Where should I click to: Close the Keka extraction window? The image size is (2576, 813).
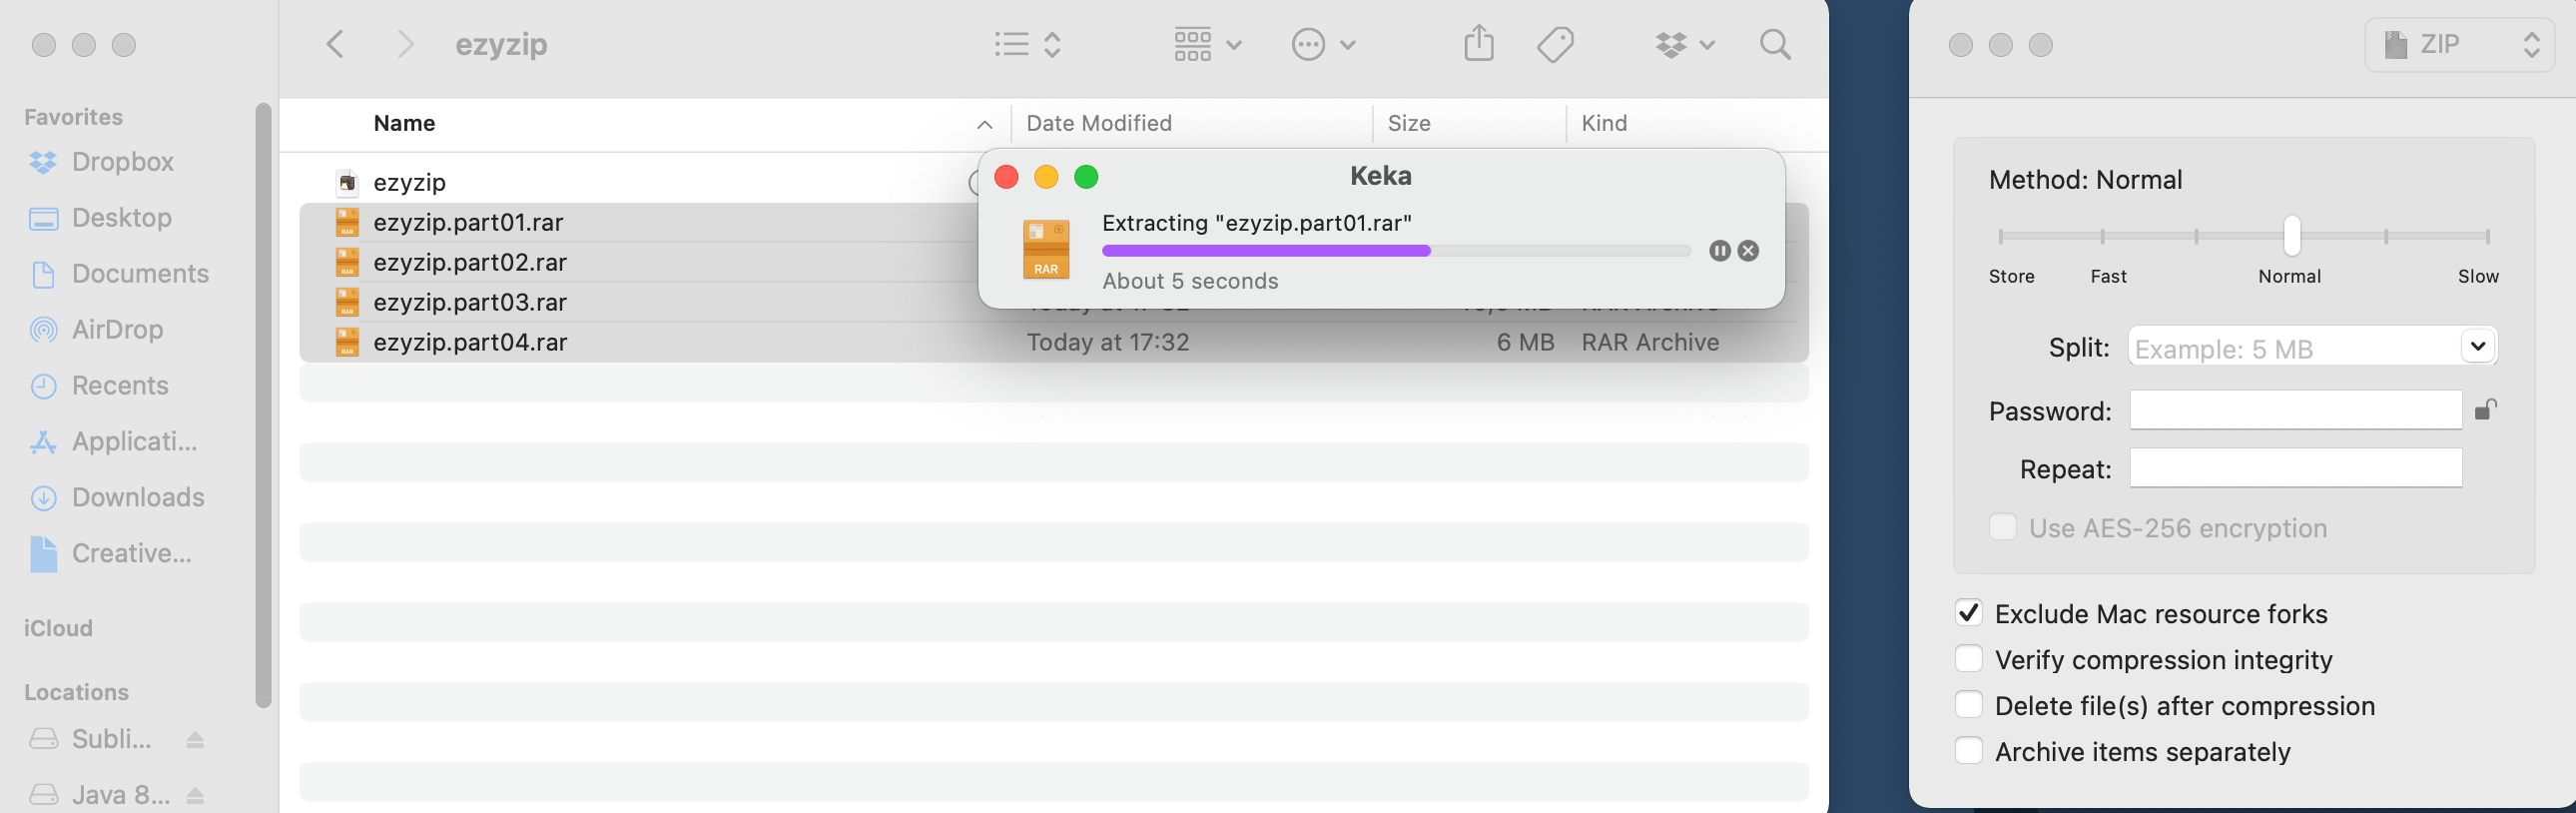[x=1006, y=177]
